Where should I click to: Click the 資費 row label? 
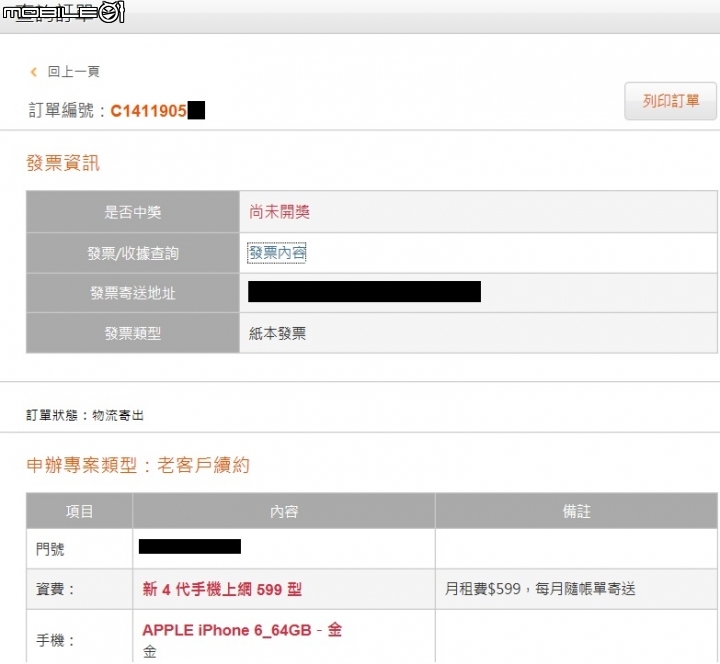[x=55, y=589]
